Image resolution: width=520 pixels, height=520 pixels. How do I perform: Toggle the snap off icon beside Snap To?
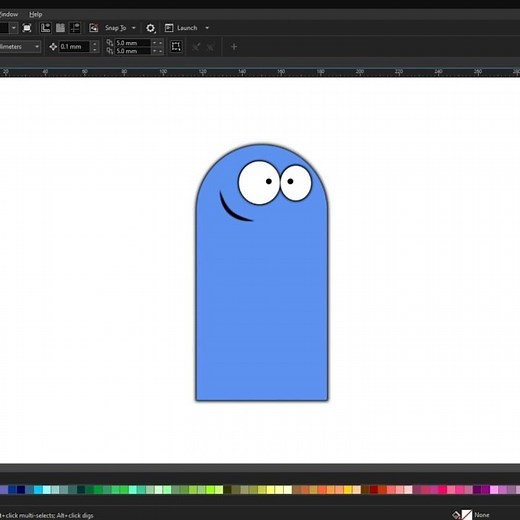click(93, 28)
